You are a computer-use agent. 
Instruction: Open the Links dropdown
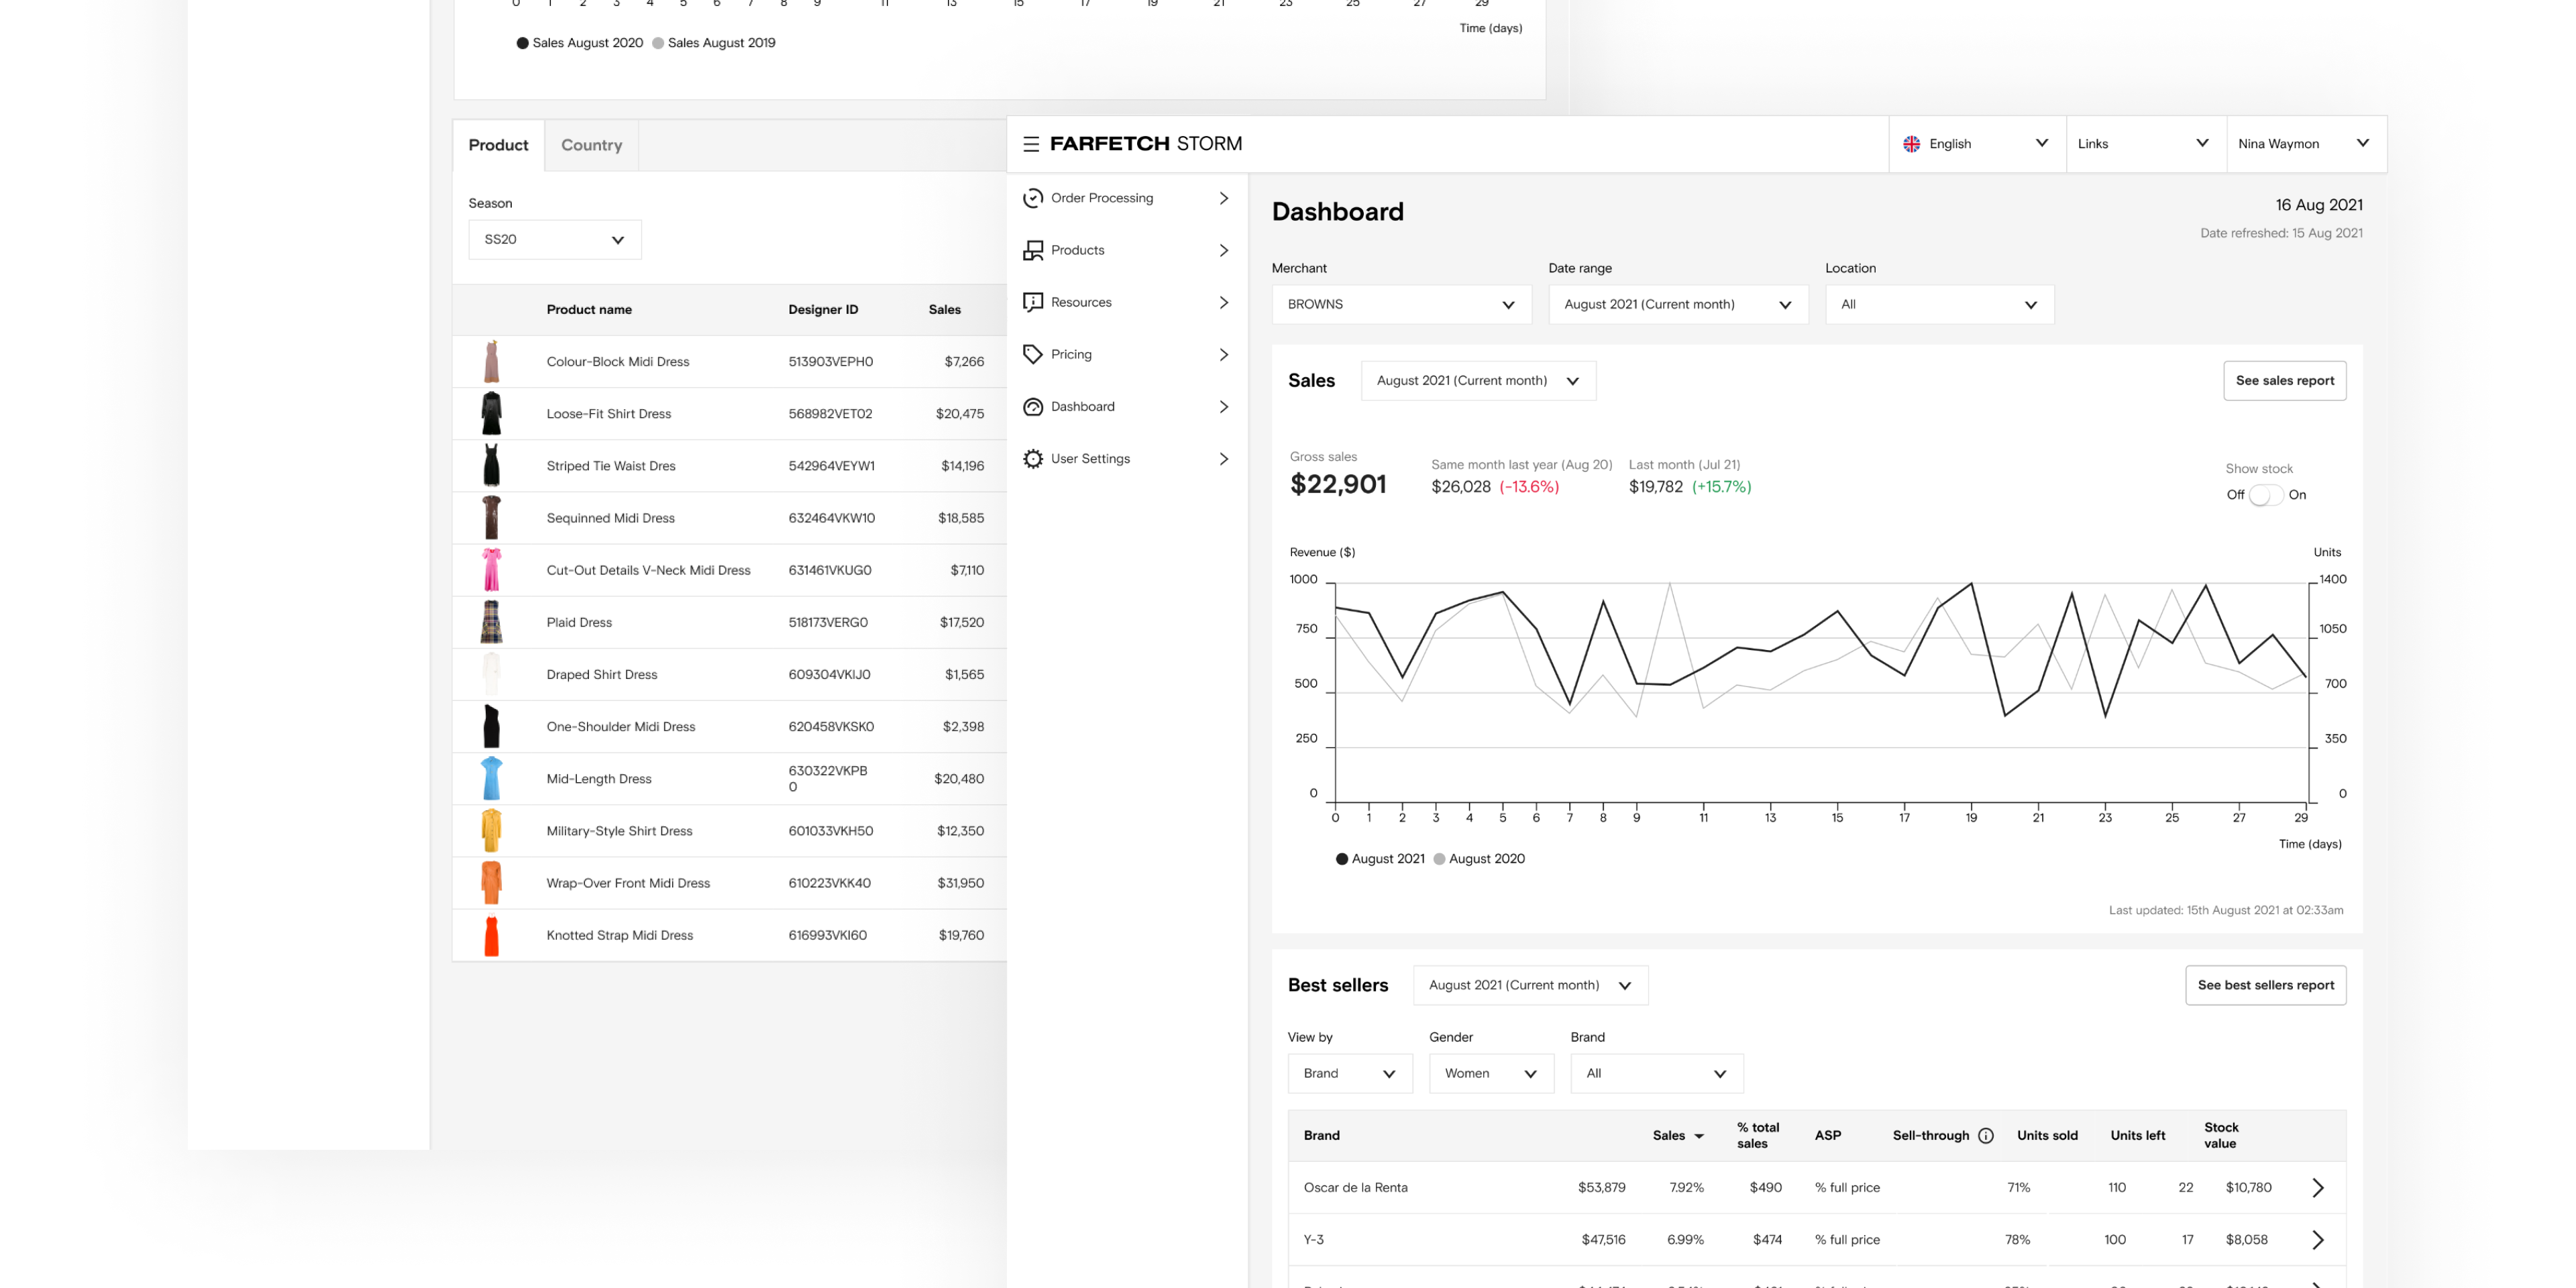[x=2146, y=144]
